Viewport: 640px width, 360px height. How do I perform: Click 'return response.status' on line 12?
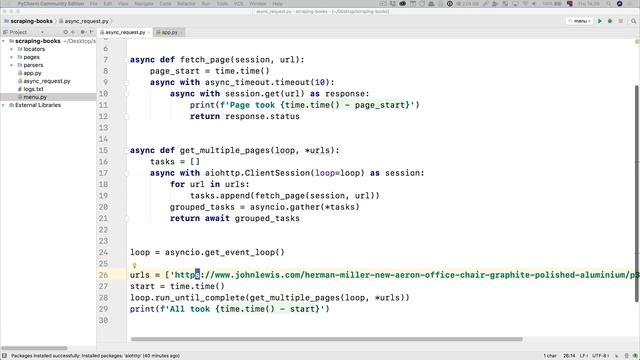coord(244,116)
